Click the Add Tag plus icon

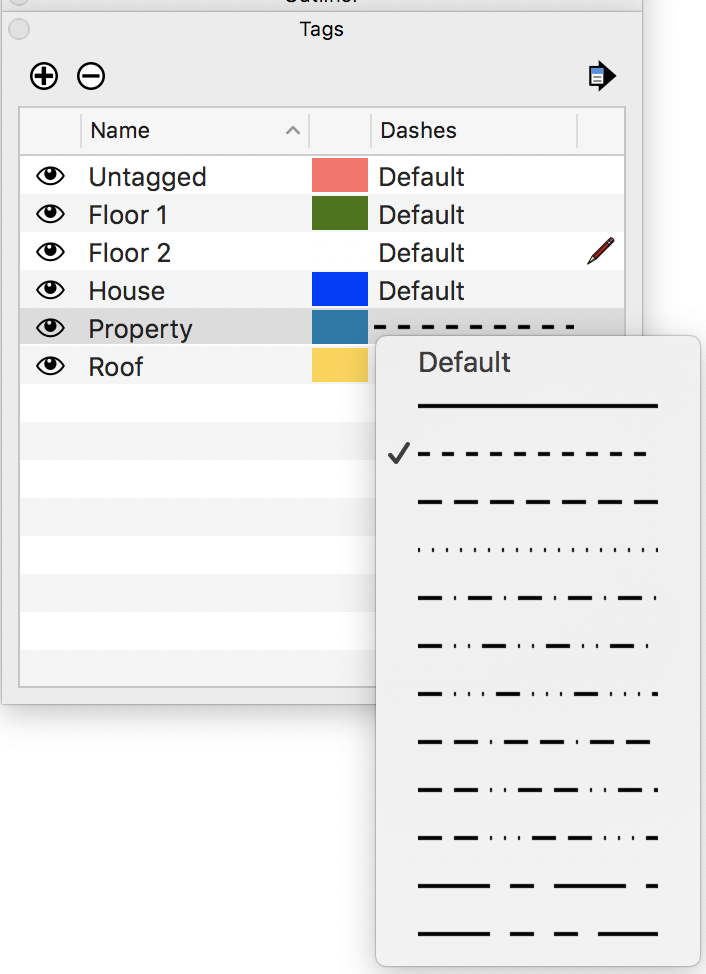coord(44,76)
